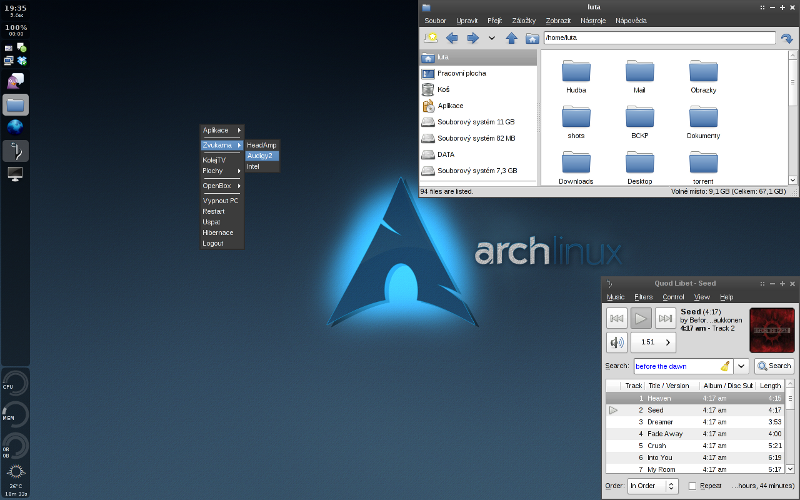Open the shots folder
800x500 pixels.
coord(576,122)
